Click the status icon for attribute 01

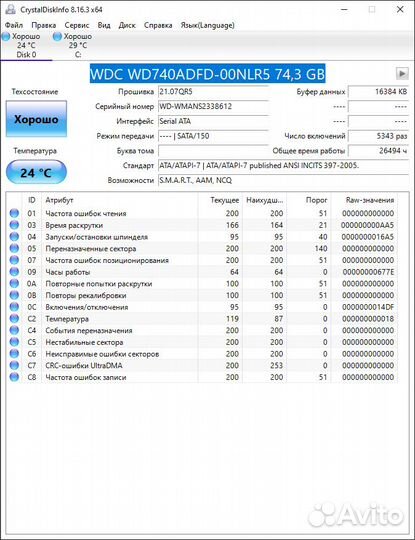point(14,213)
